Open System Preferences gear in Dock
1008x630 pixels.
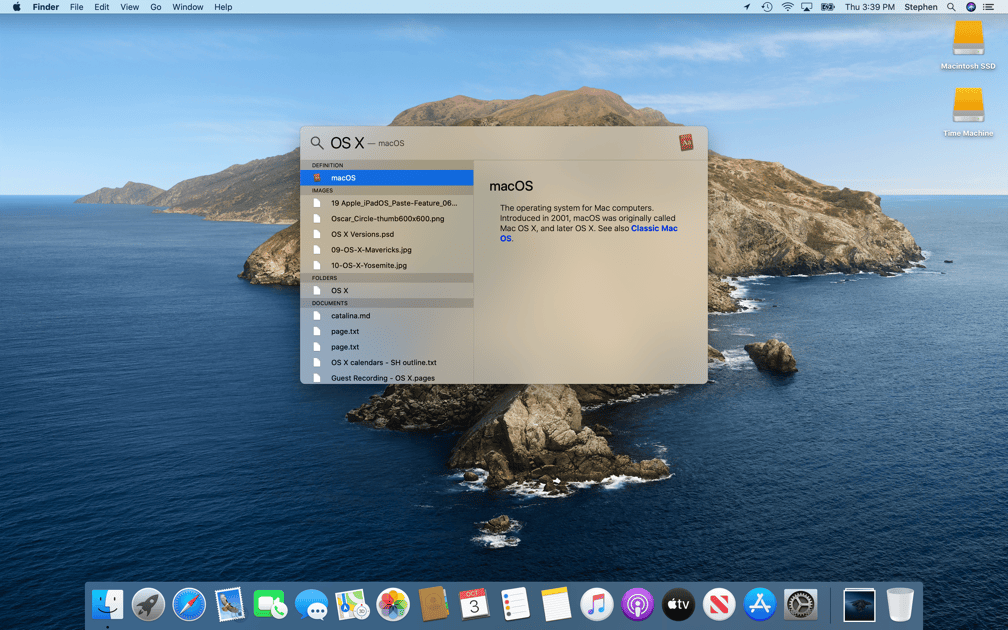pos(800,604)
